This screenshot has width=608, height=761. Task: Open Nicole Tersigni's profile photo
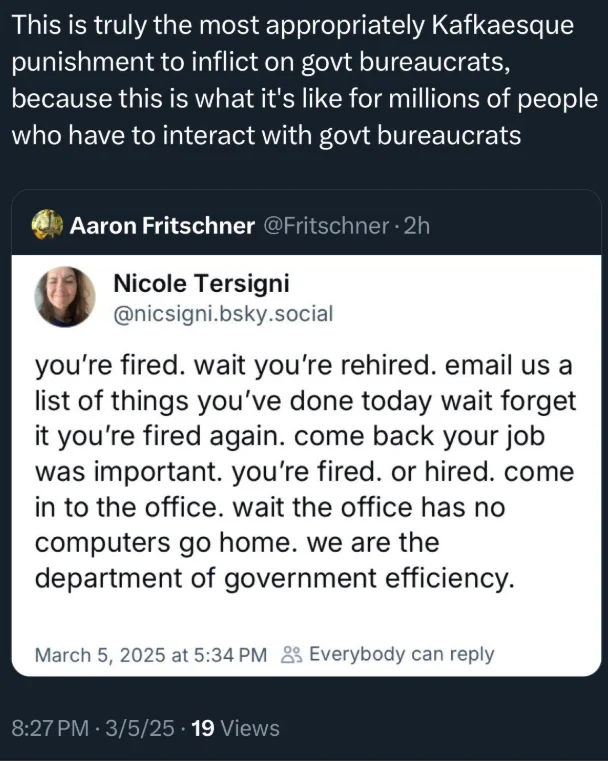65,298
